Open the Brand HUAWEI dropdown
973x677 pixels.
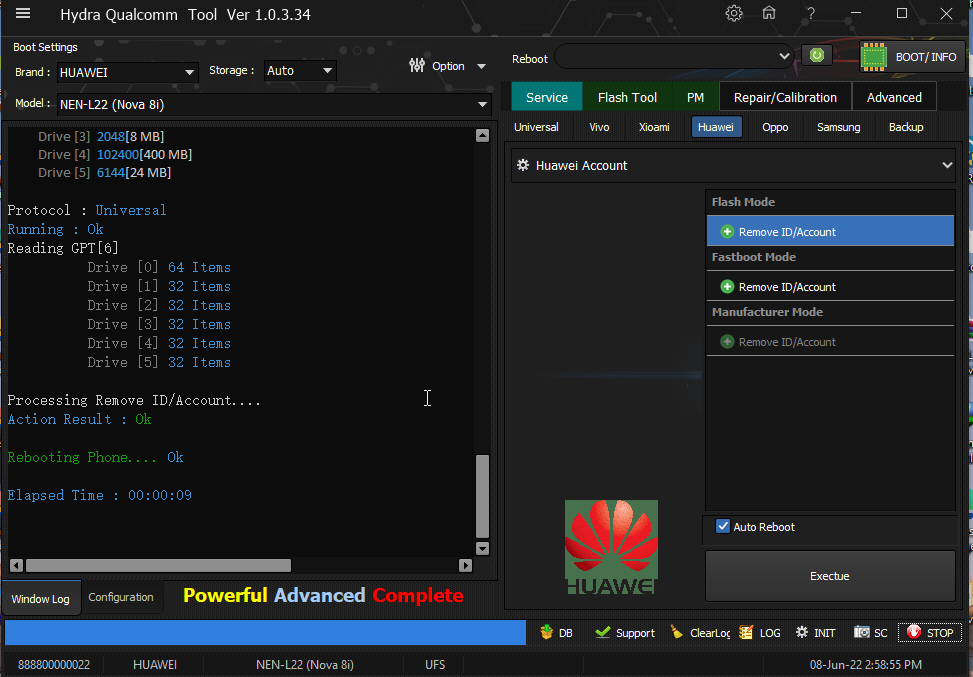[x=127, y=73]
